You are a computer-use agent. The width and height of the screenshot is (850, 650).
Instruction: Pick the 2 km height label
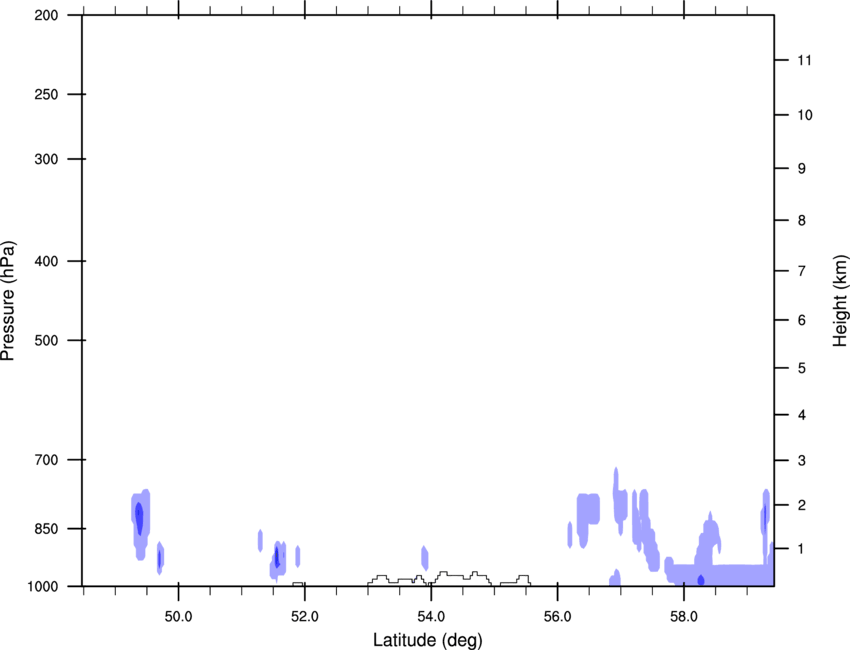pyautogui.click(x=802, y=505)
